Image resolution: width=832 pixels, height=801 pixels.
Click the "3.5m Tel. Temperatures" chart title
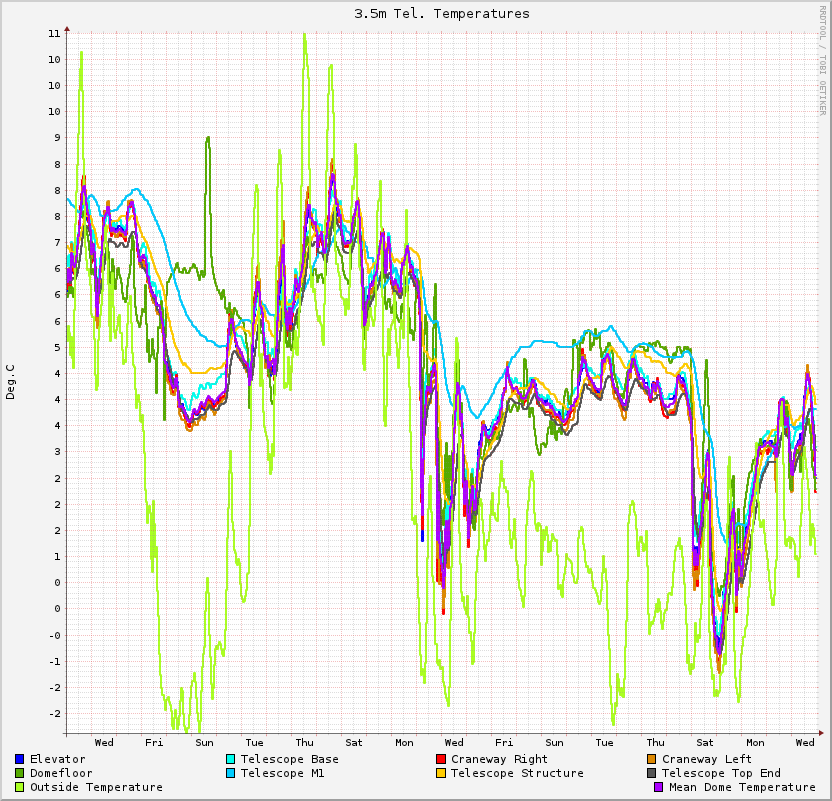[441, 14]
